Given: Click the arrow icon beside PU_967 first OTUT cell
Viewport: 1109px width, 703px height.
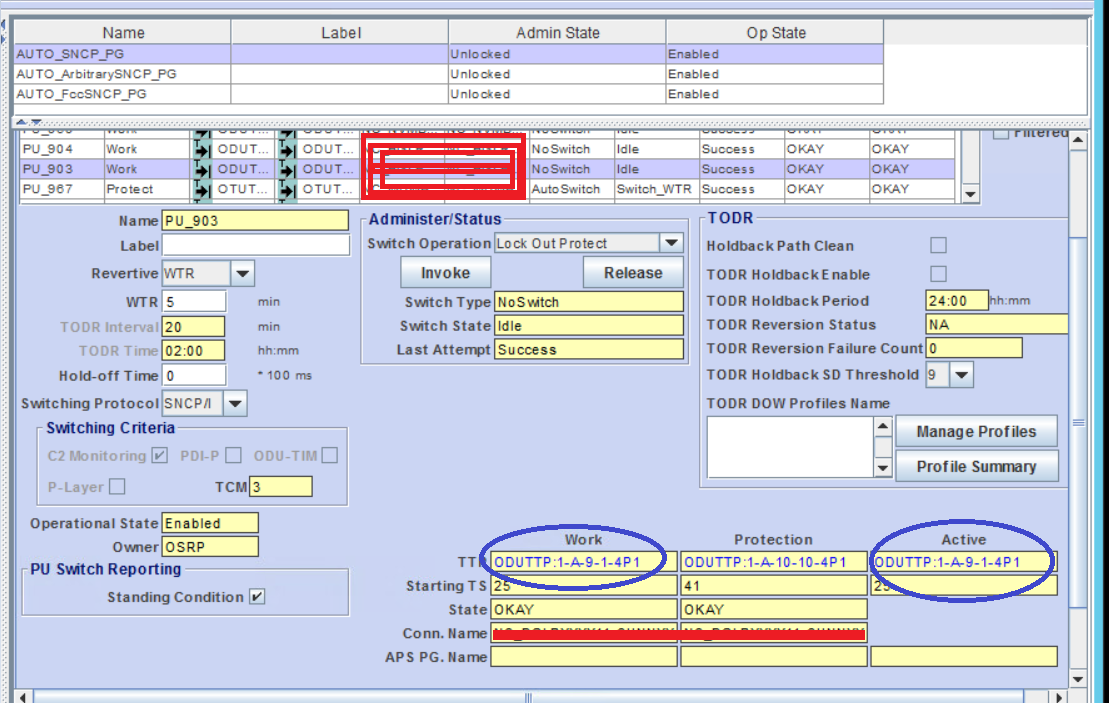Looking at the screenshot, I should pos(202,189).
